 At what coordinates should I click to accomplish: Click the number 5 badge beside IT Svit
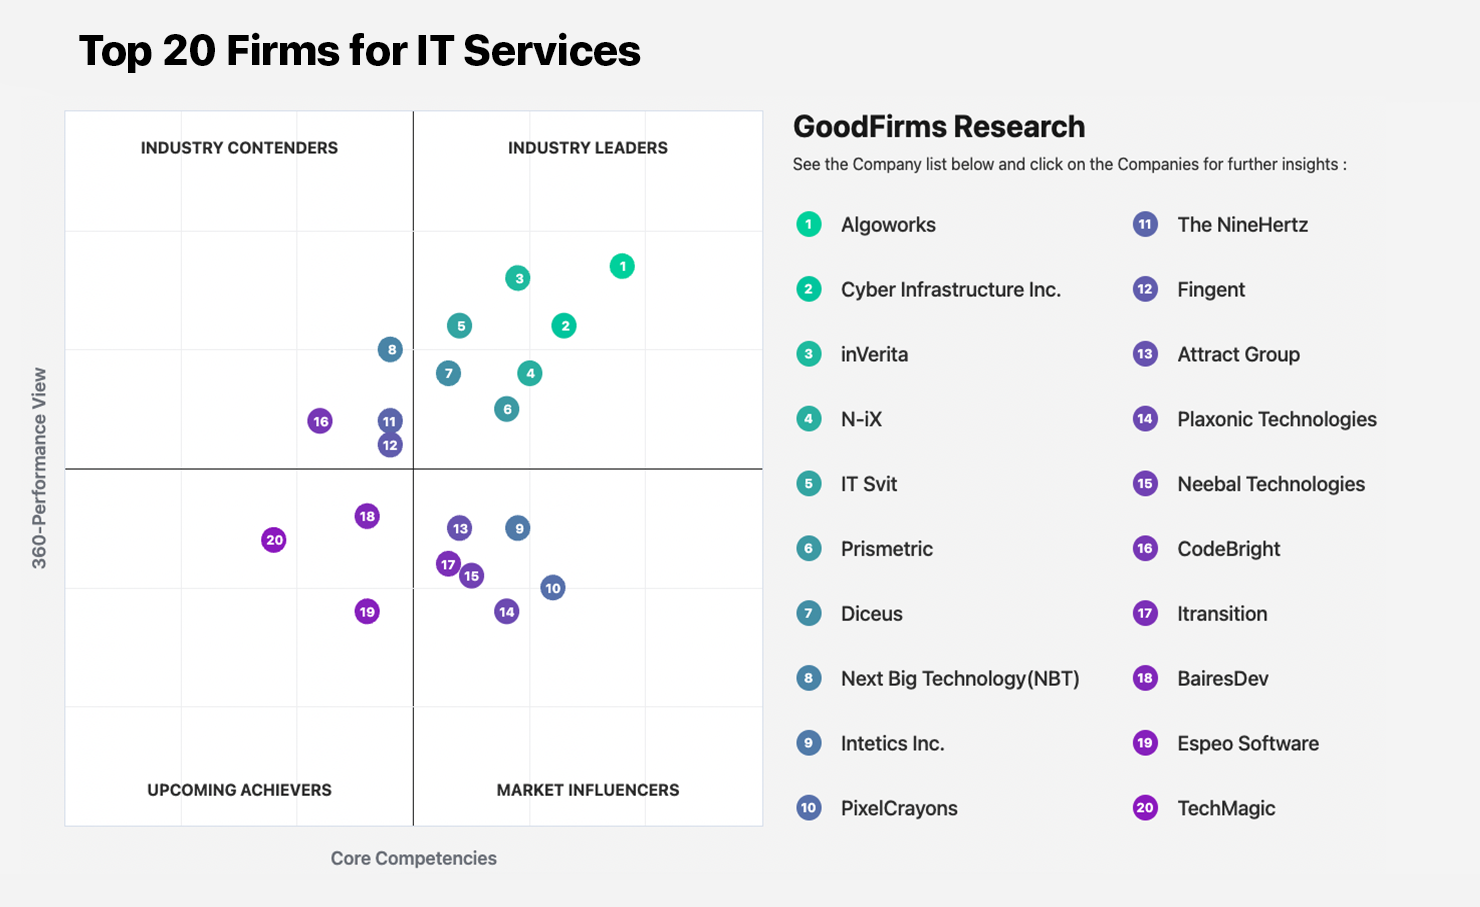809,484
